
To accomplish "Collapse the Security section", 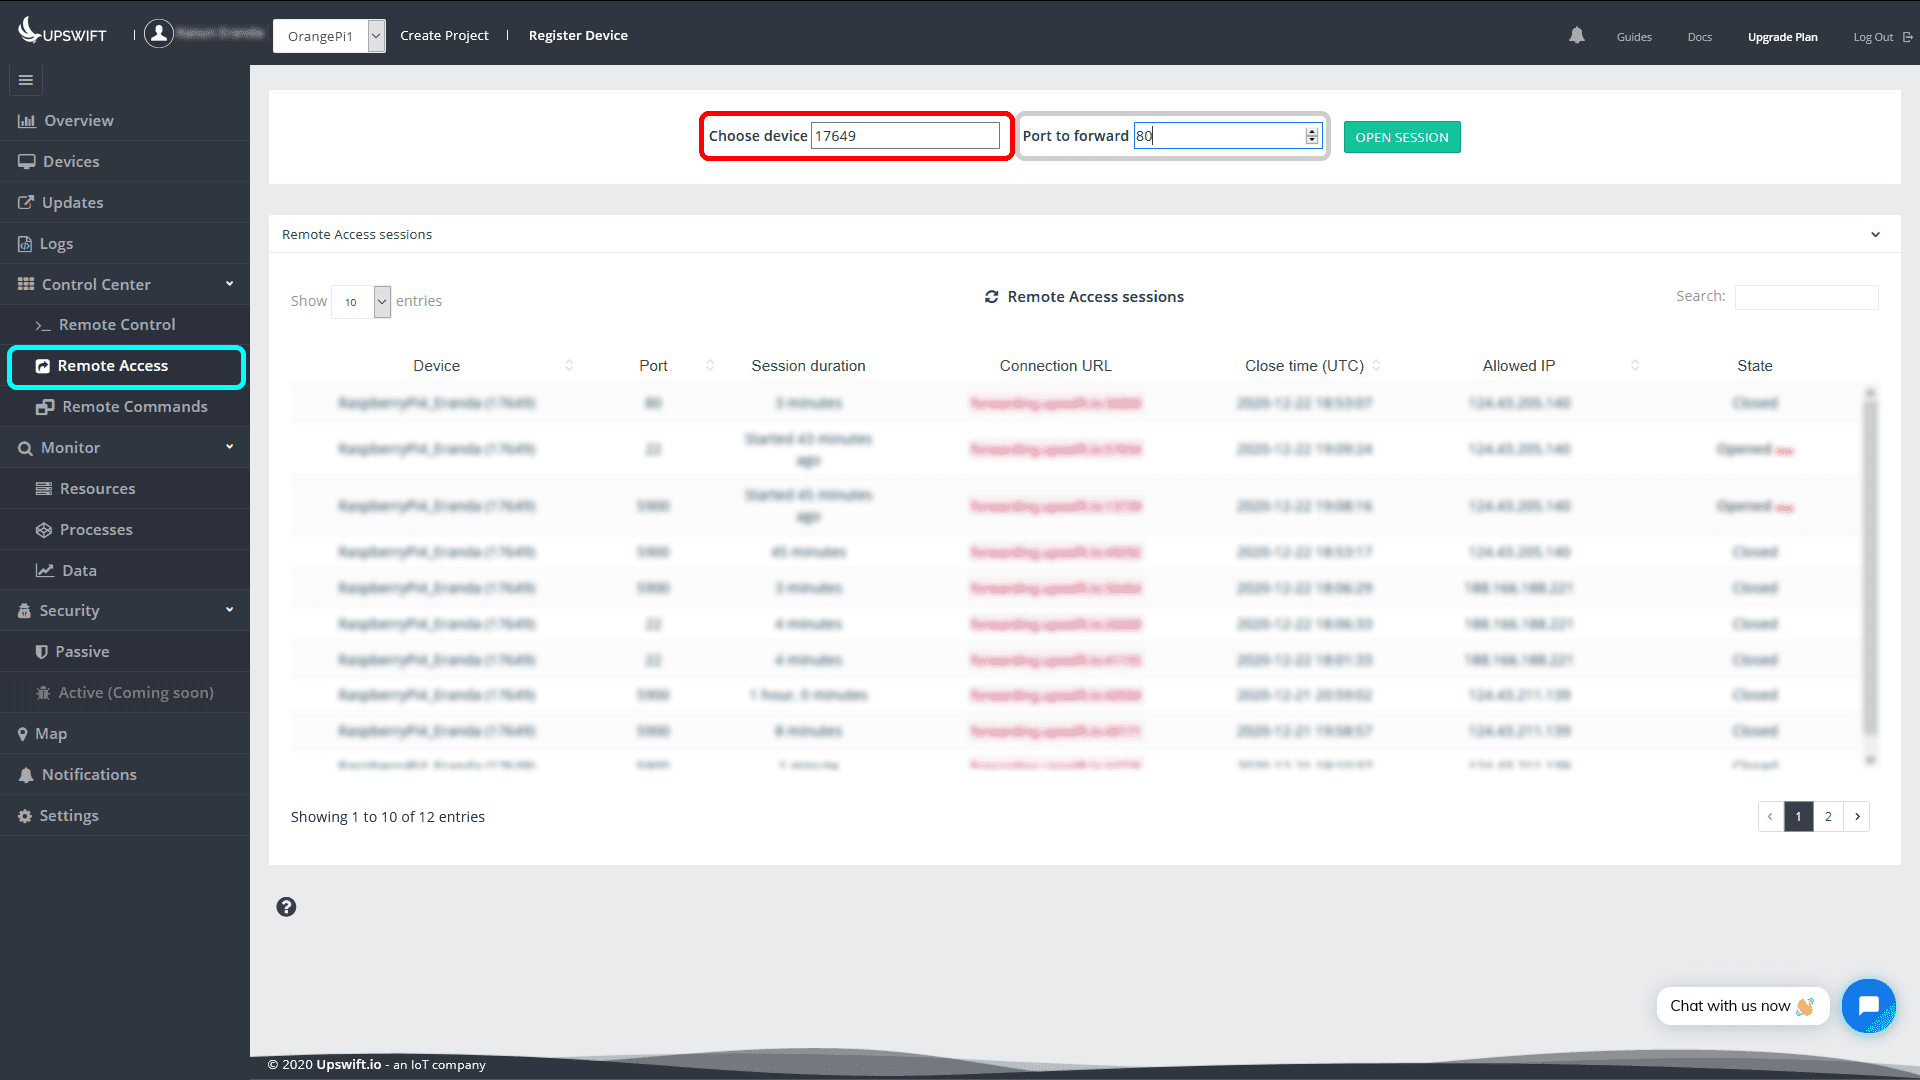I will pyautogui.click(x=125, y=610).
